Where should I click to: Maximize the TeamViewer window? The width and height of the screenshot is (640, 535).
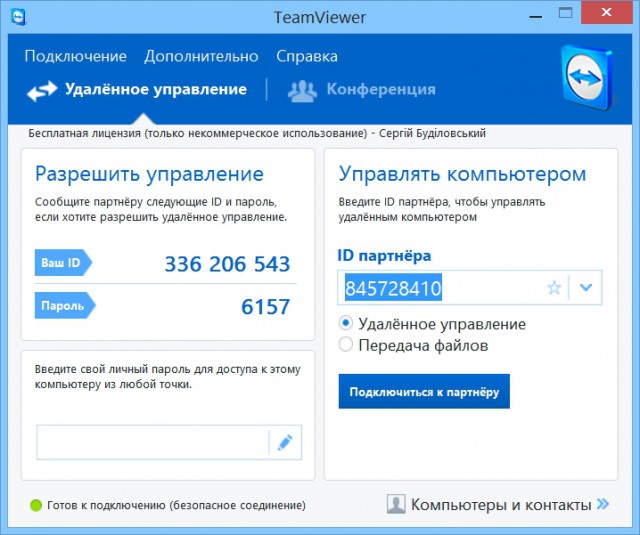pyautogui.click(x=565, y=13)
